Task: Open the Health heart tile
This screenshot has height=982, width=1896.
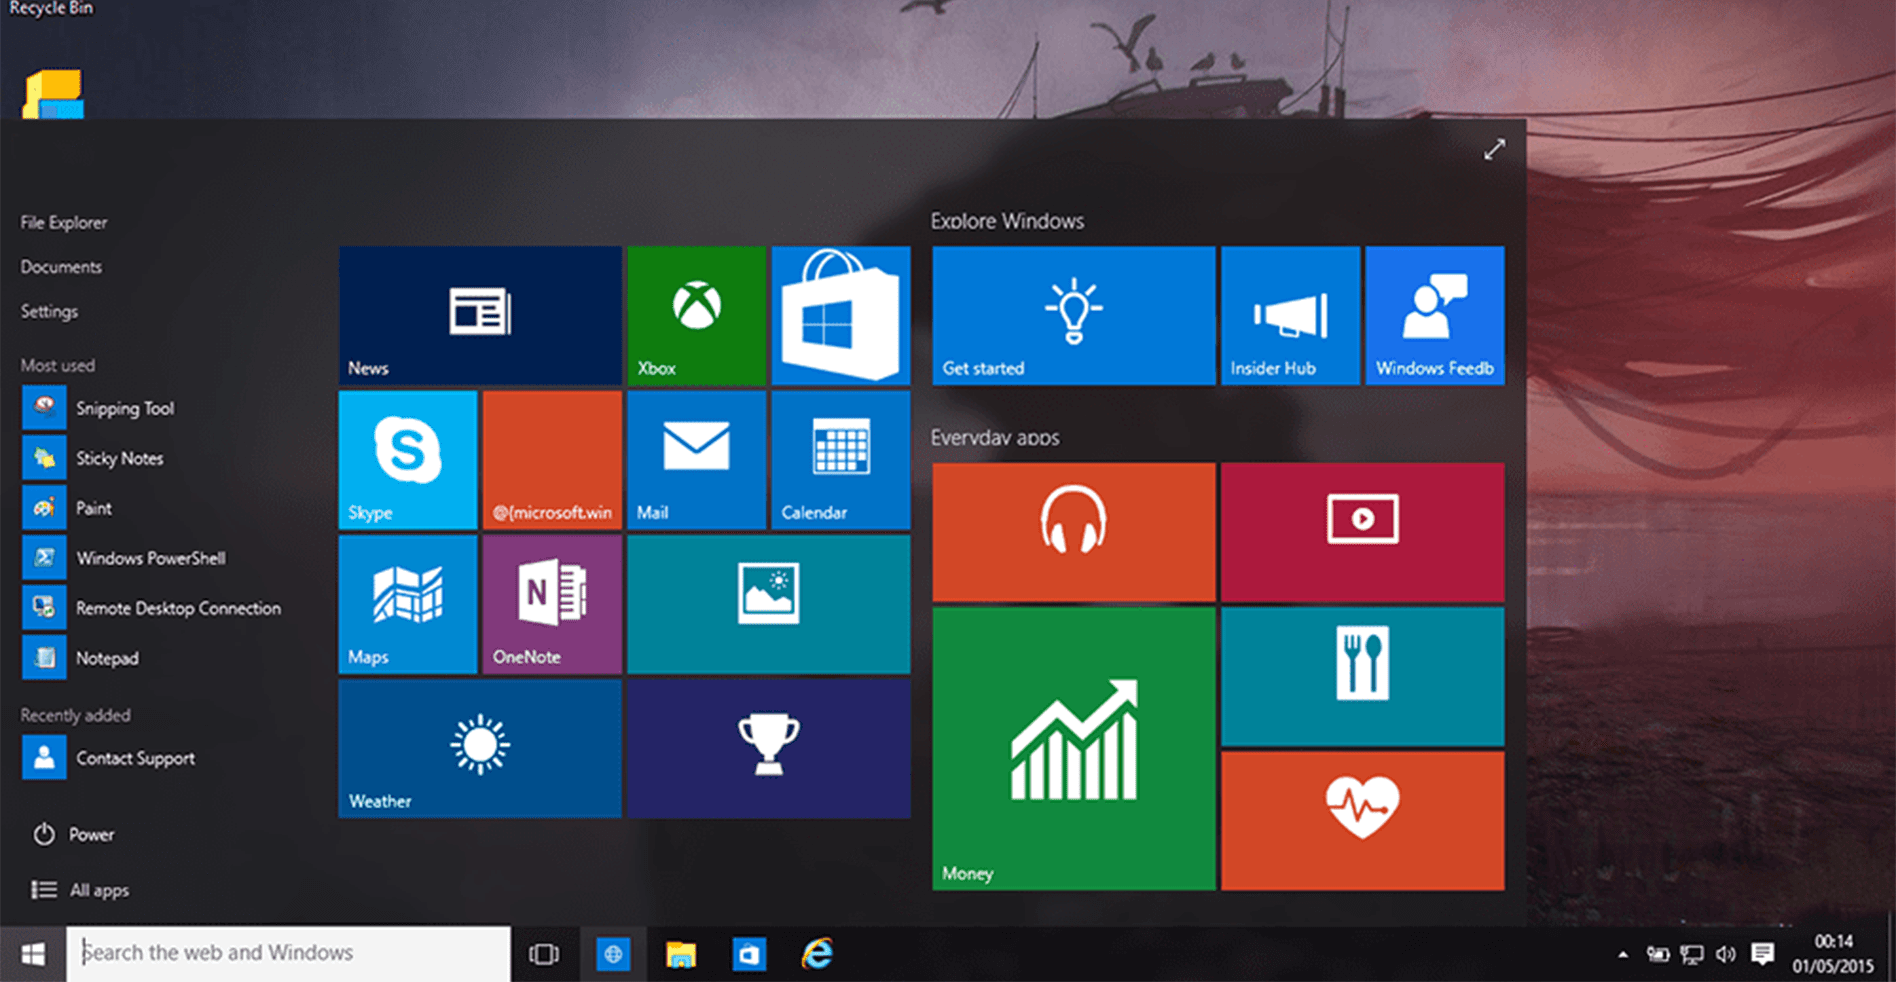Action: pos(1363,821)
